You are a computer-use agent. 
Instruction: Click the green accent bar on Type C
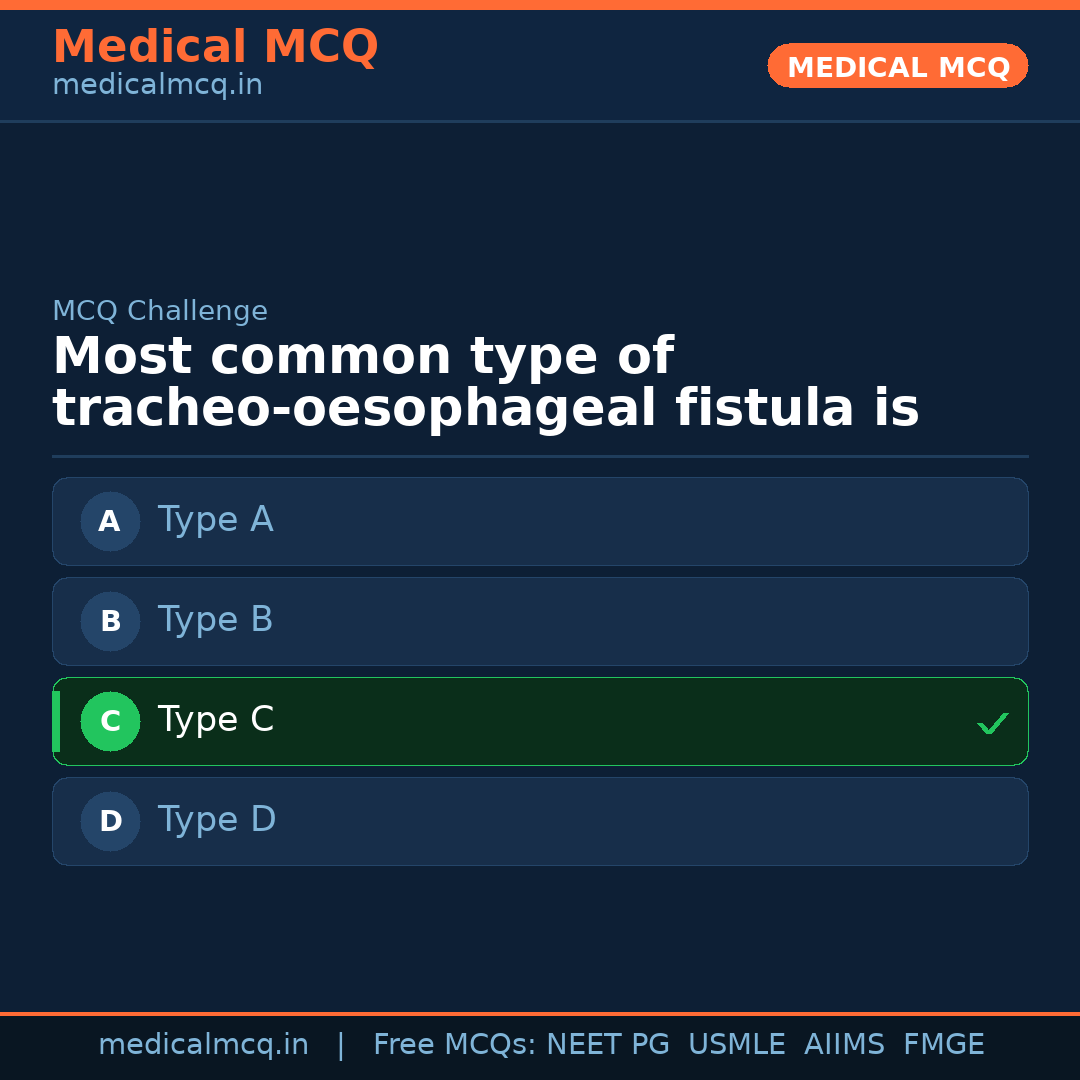click(56, 721)
